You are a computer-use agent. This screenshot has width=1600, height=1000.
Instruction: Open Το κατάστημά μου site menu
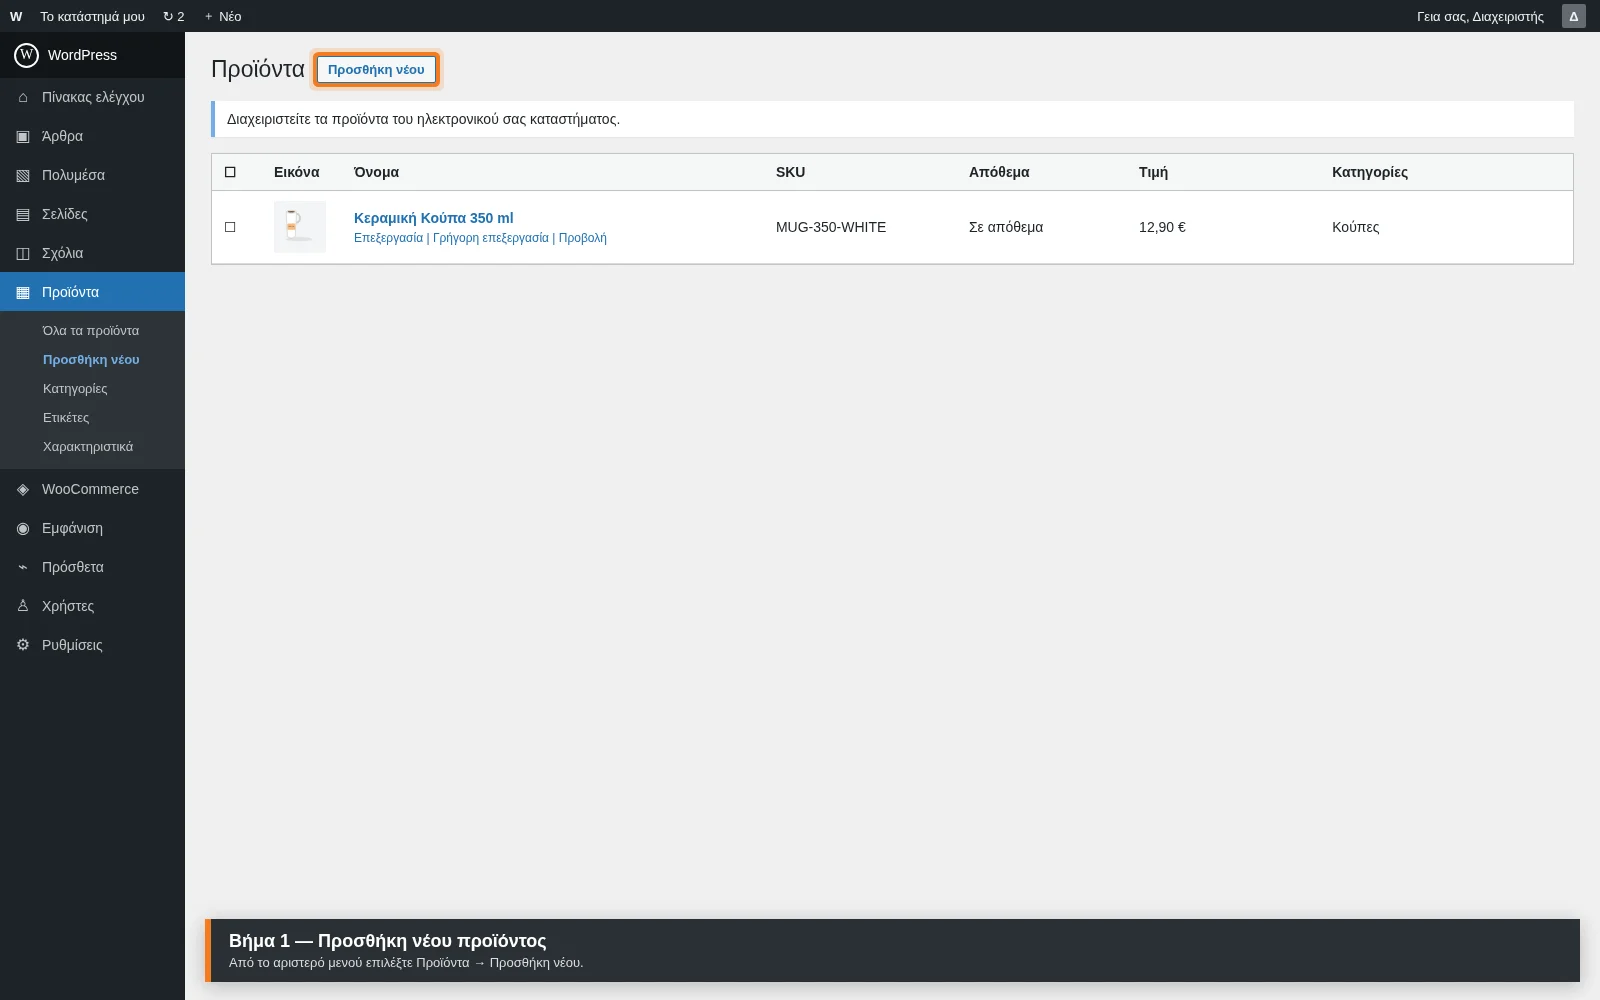(92, 16)
